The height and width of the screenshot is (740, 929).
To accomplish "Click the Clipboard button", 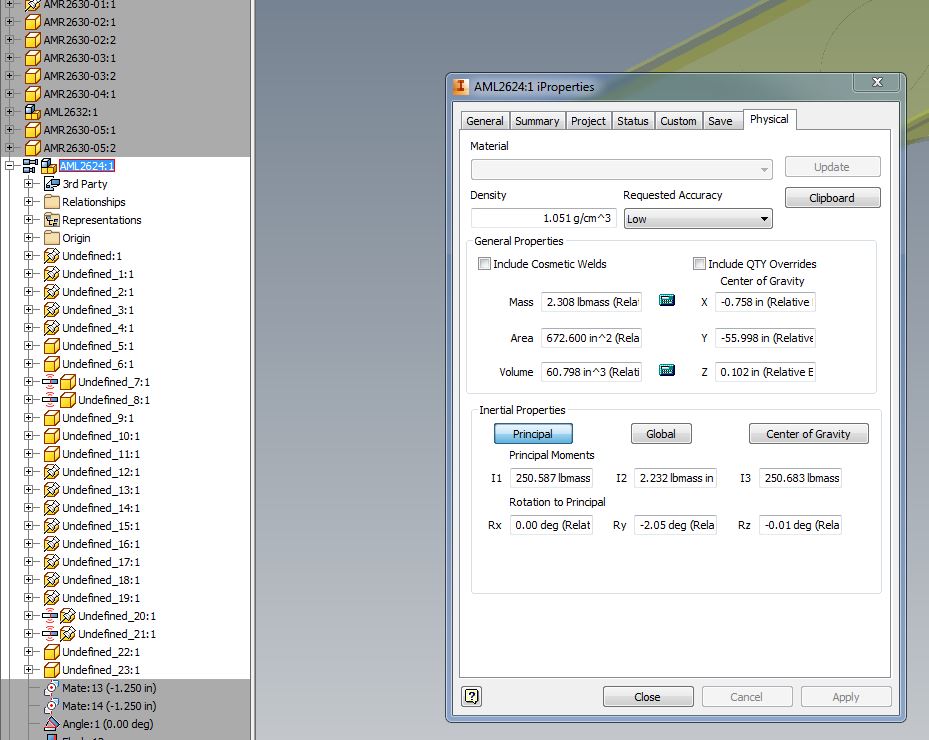I will coord(832,197).
